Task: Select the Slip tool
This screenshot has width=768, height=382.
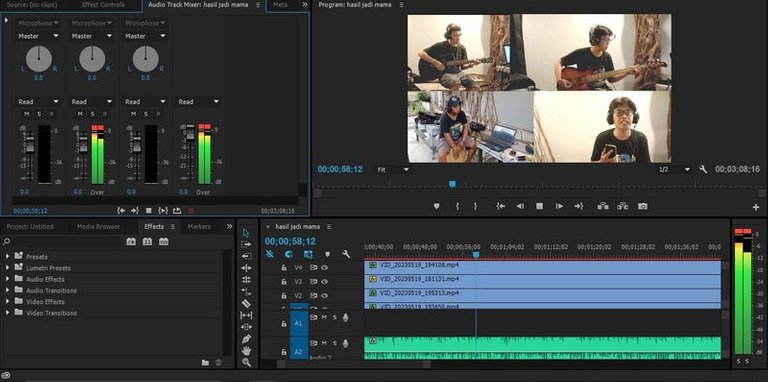Action: tap(246, 315)
